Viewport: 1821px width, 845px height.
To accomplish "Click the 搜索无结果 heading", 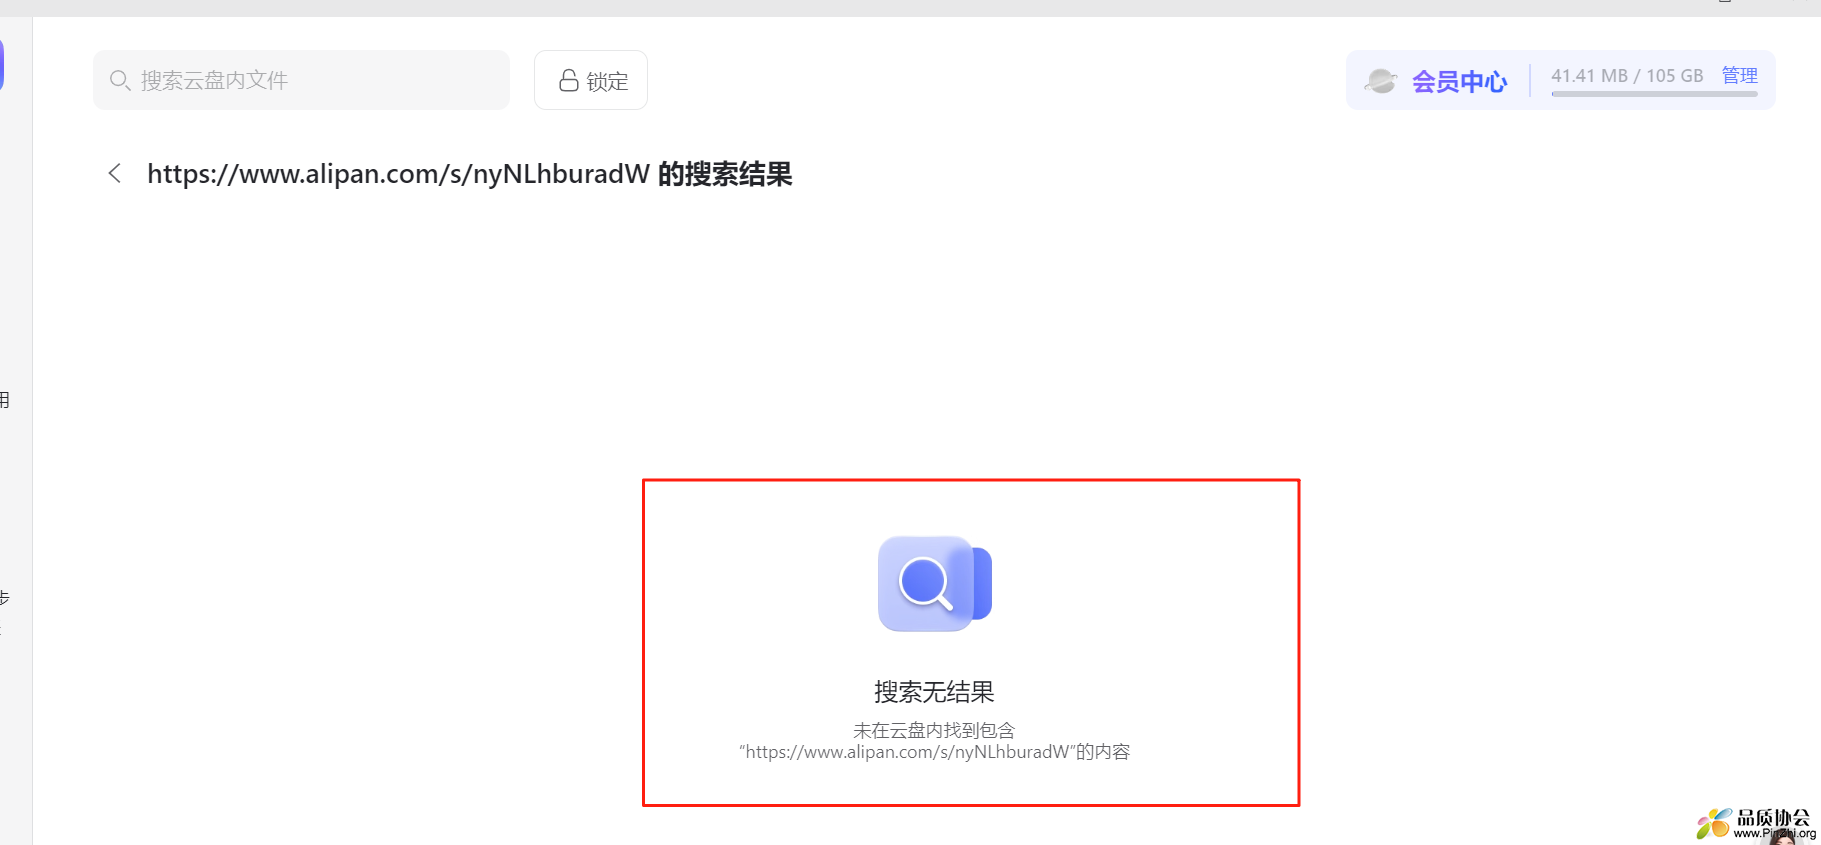I will (934, 692).
